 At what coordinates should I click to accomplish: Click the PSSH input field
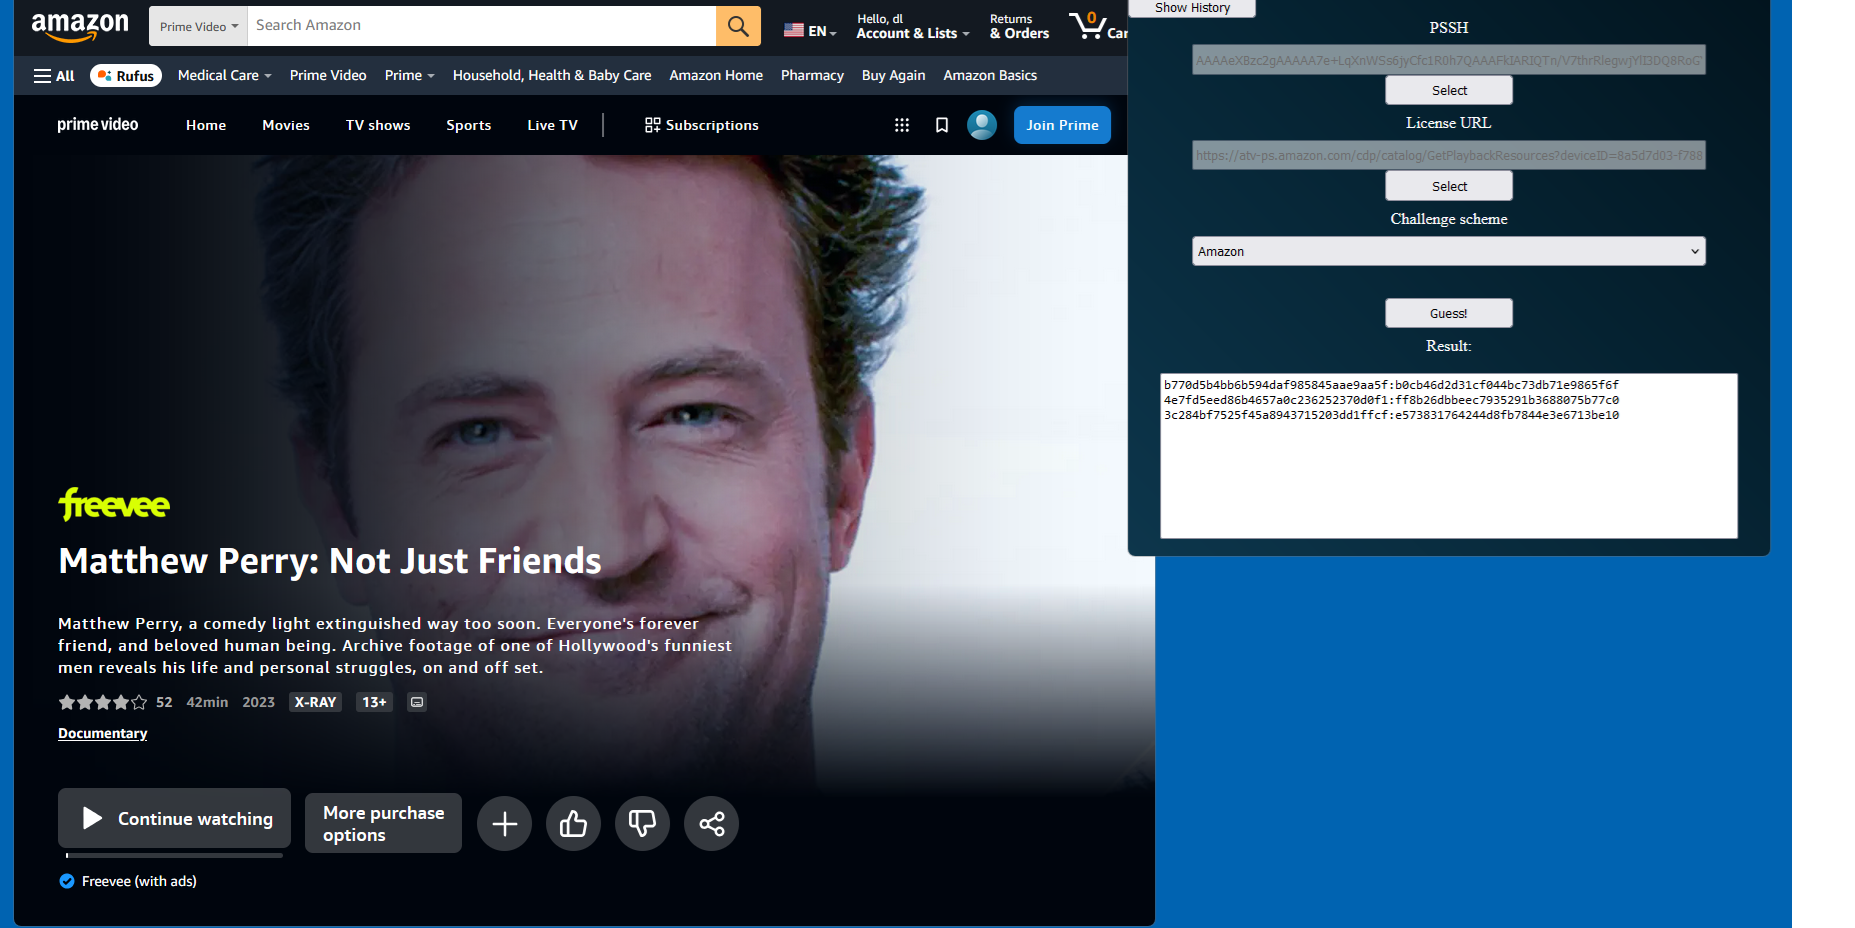tap(1449, 60)
